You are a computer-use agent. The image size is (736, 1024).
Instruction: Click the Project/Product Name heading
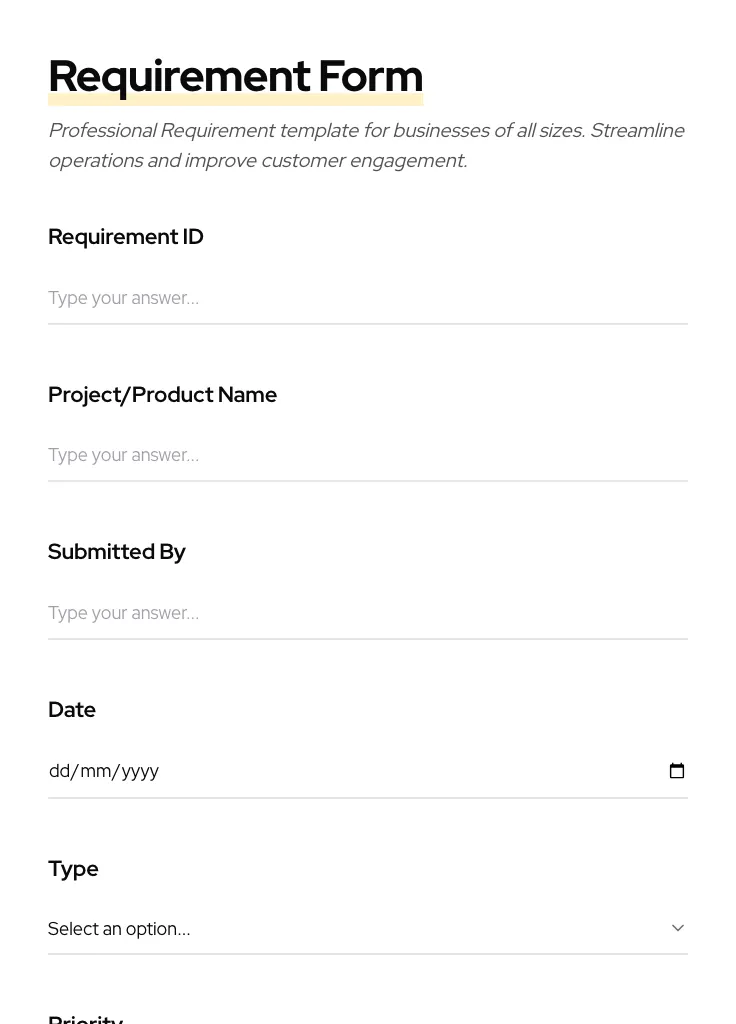click(162, 394)
